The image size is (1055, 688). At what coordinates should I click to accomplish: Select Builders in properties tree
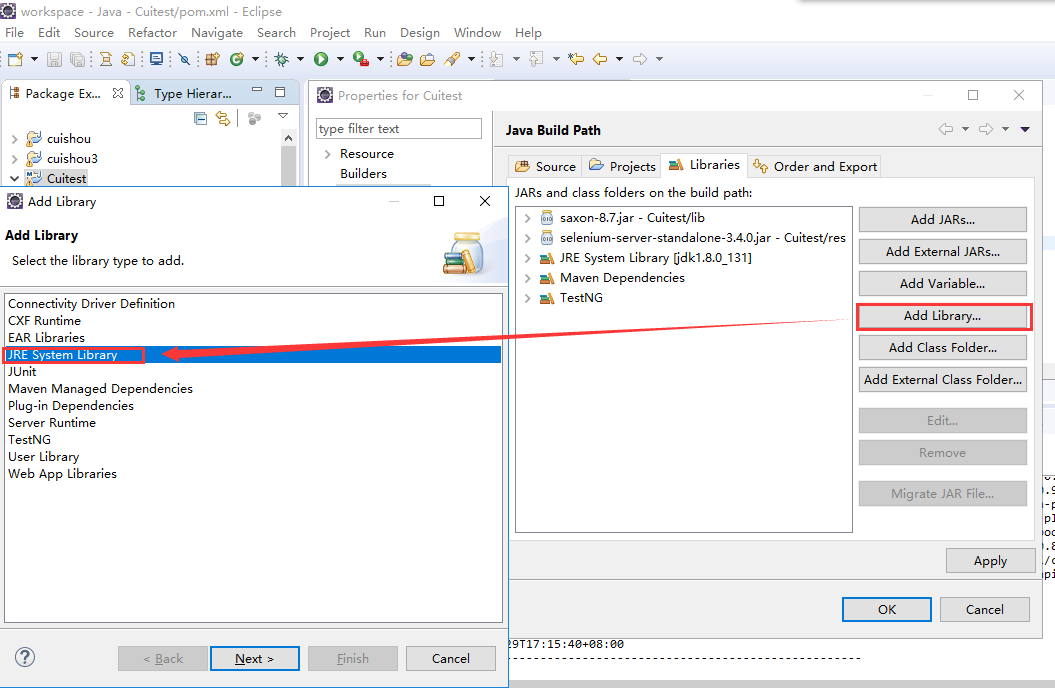pyautogui.click(x=363, y=174)
